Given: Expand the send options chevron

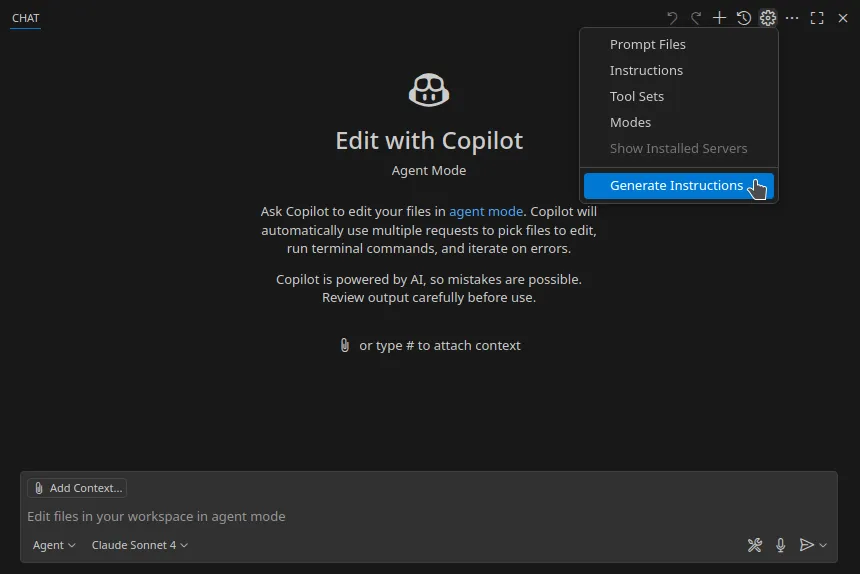Looking at the screenshot, I should [823, 545].
